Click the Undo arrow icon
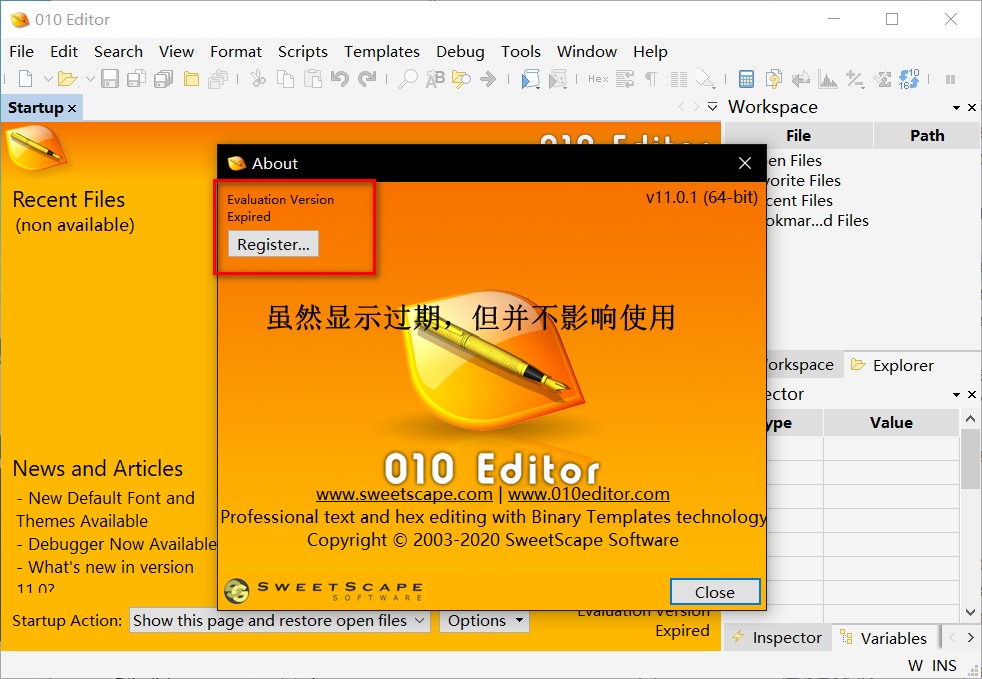Image resolution: width=982 pixels, height=679 pixels. [339, 79]
